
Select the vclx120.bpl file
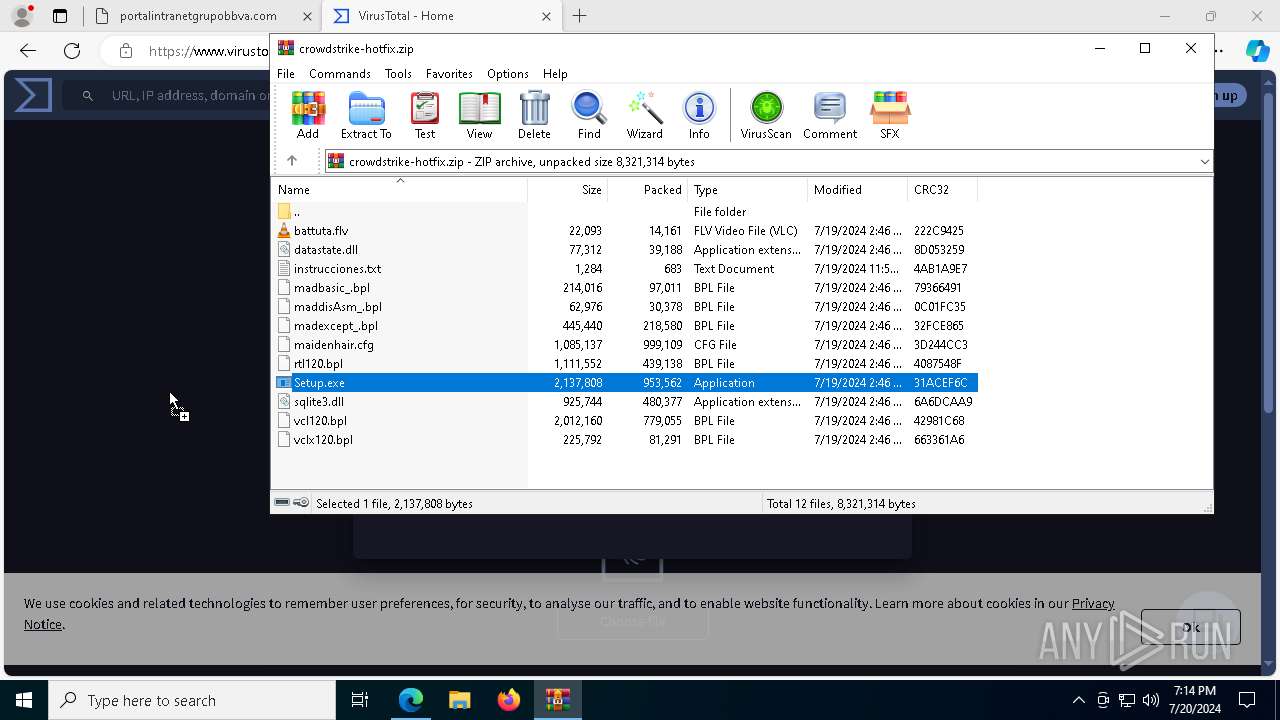tap(626, 440)
